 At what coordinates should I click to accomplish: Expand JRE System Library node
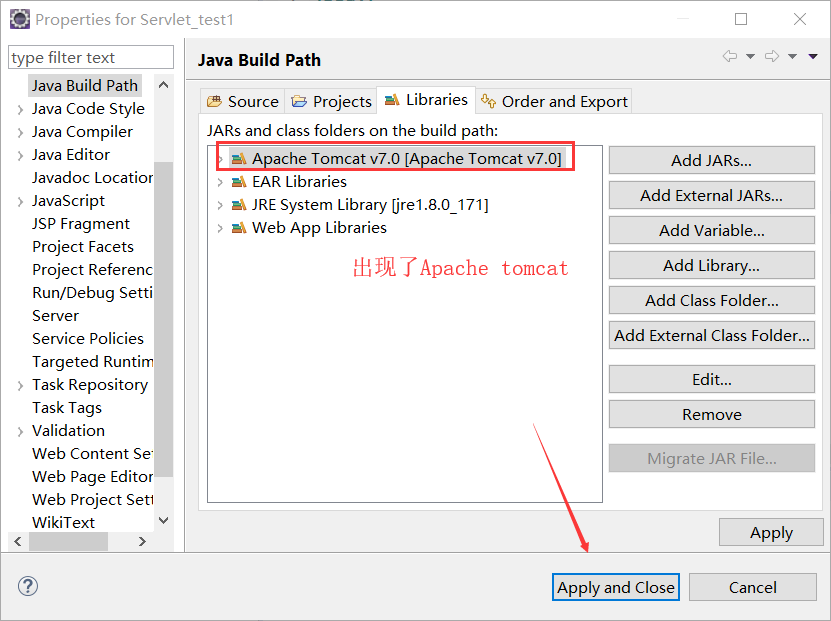tap(220, 205)
